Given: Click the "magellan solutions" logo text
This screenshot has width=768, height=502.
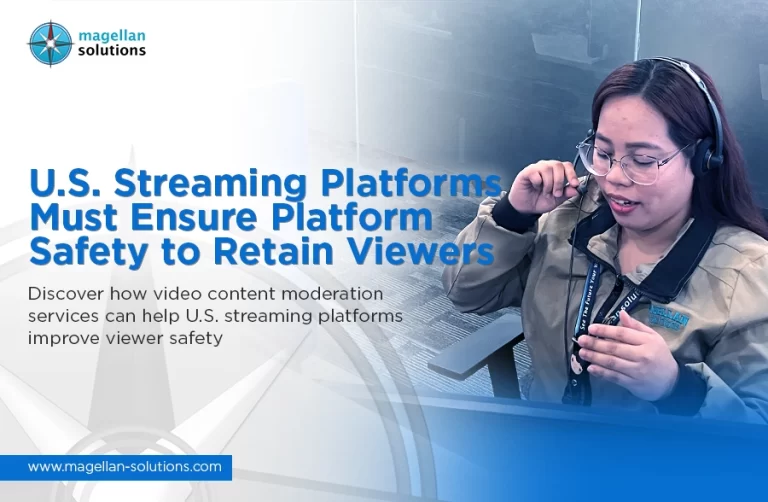Looking at the screenshot, I should [112, 44].
